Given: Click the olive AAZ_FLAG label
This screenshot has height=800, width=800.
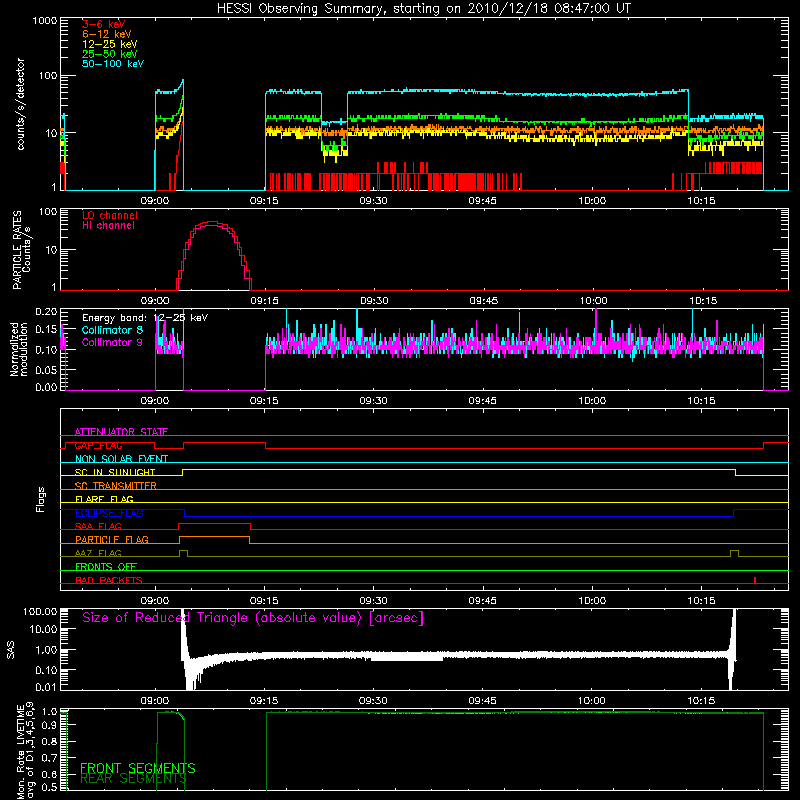Looking at the screenshot, I should tap(98, 553).
